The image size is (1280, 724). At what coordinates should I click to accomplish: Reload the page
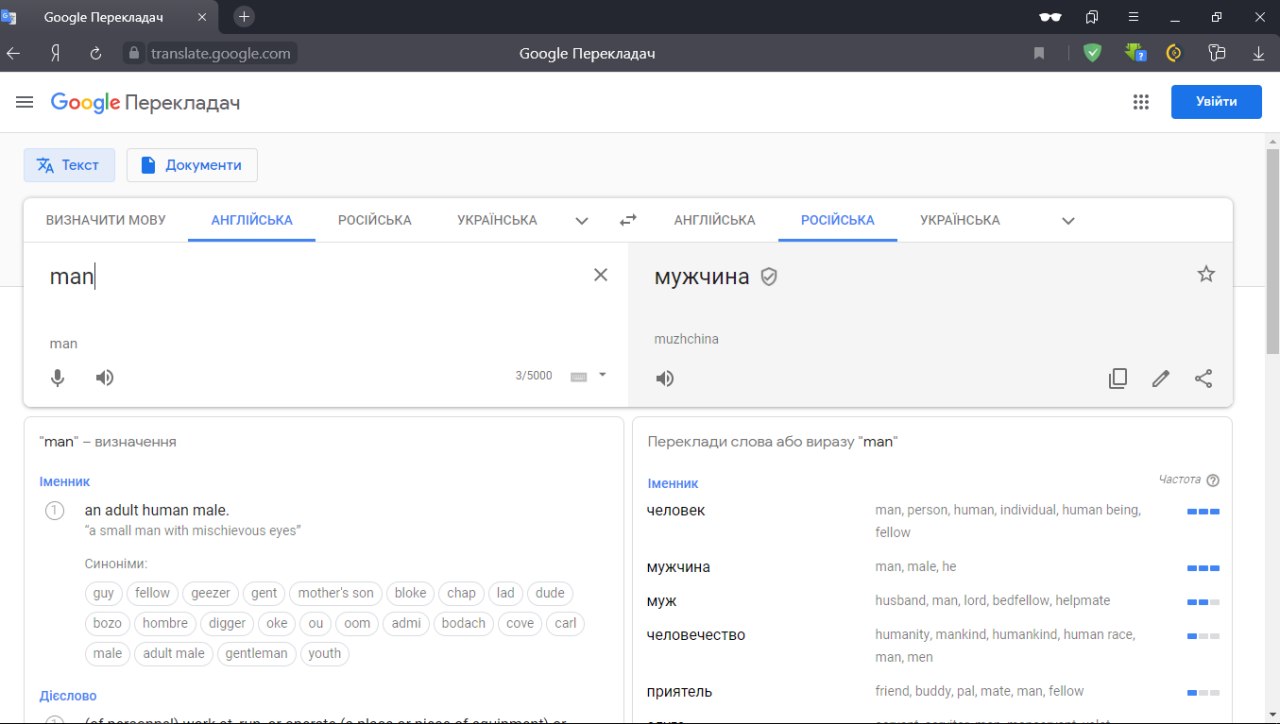[x=96, y=53]
